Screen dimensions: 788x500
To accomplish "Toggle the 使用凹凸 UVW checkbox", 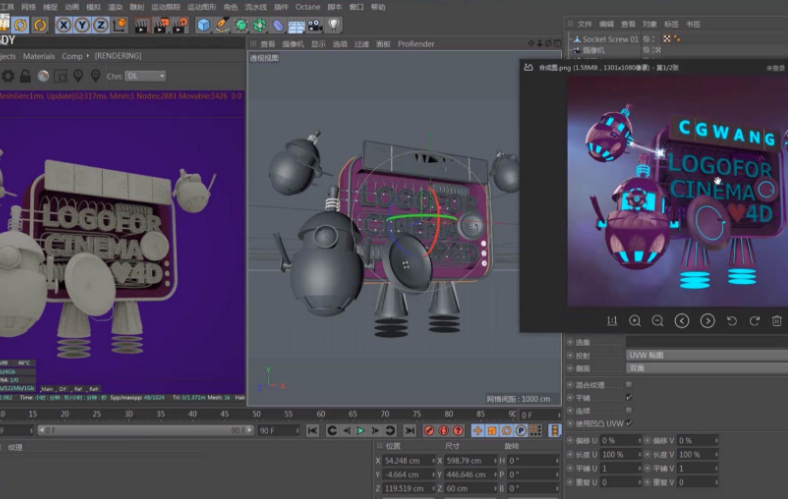I will point(628,423).
